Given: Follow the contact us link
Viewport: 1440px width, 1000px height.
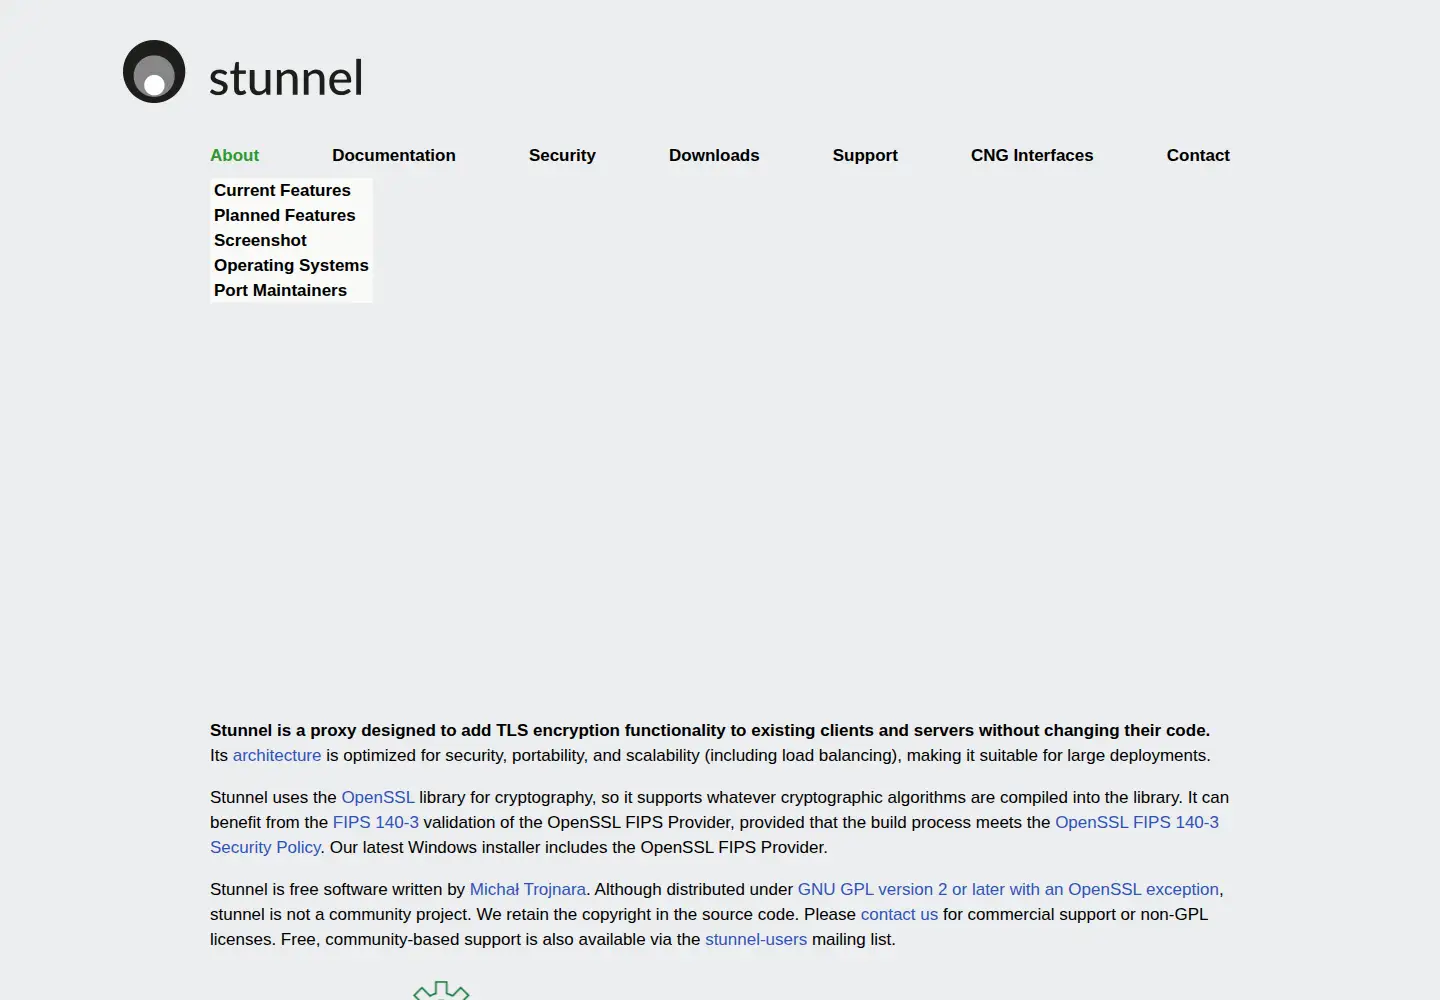Looking at the screenshot, I should point(899,914).
